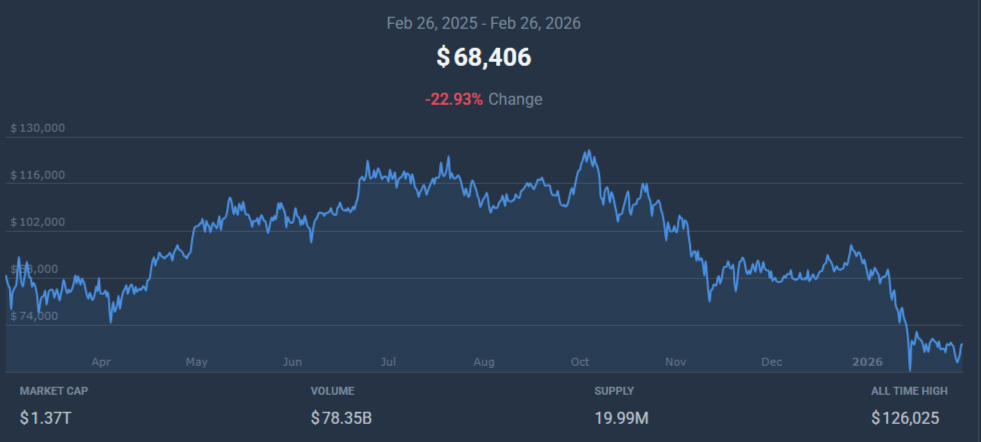This screenshot has width=981, height=442.
Task: Click the All Time High value $126,025
Action: click(x=905, y=417)
